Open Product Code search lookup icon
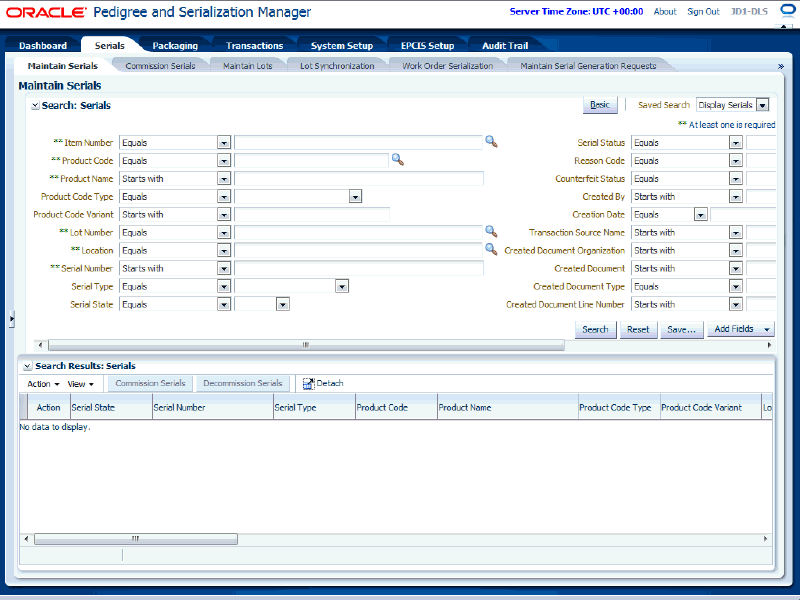Viewport: 800px width, 600px height. pos(398,160)
